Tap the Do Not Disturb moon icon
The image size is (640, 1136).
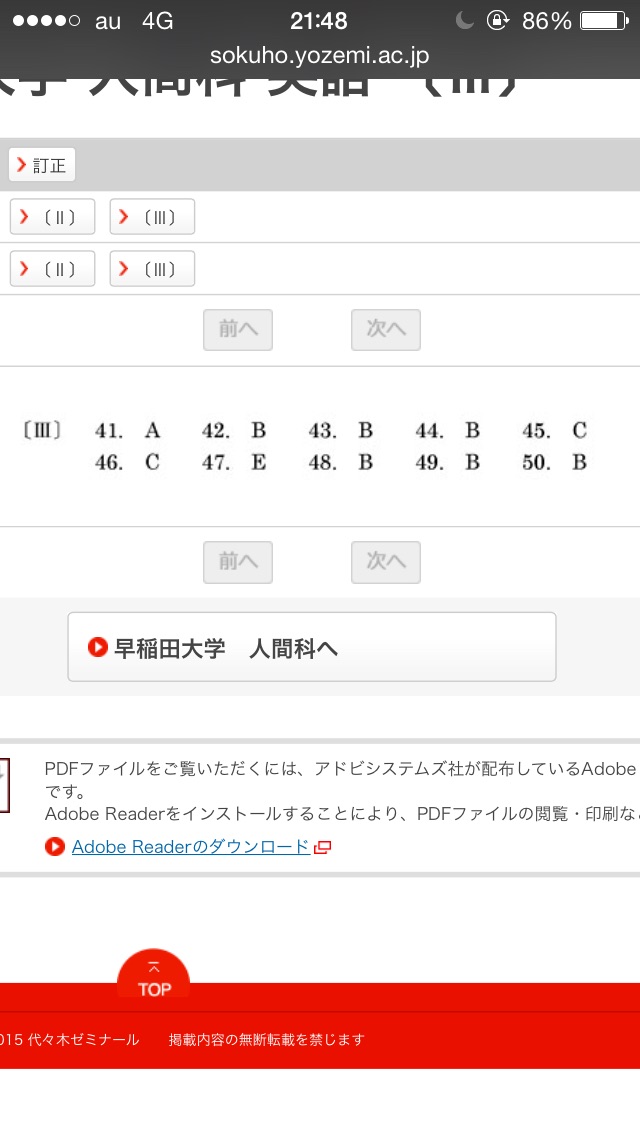(x=464, y=21)
